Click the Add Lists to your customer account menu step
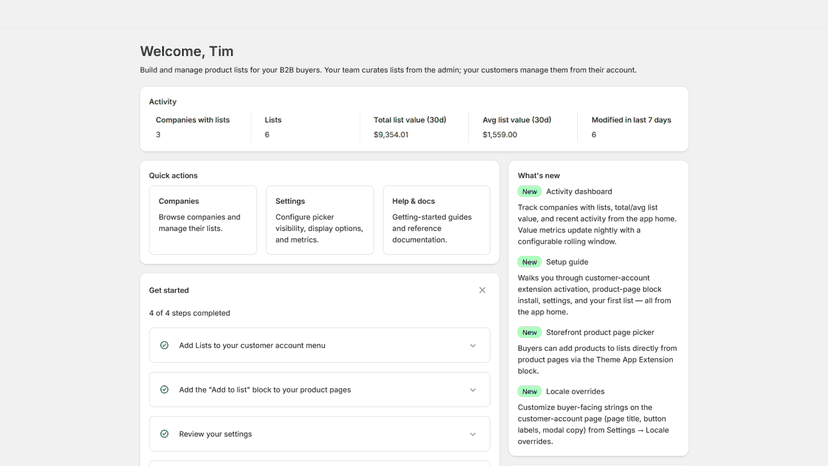Image resolution: width=828 pixels, height=466 pixels. pos(319,345)
